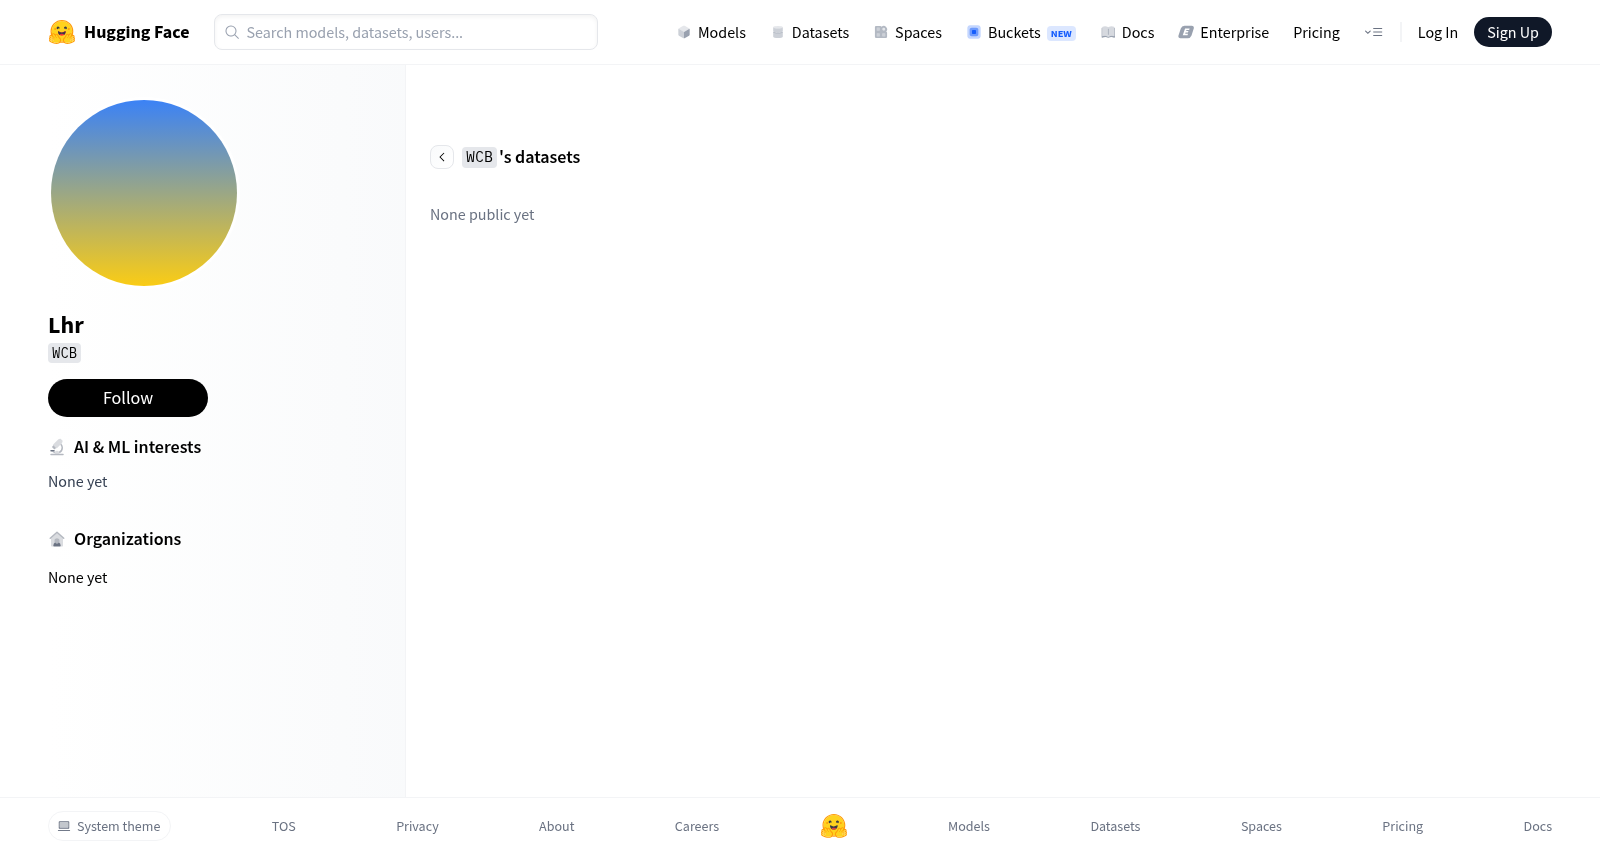The width and height of the screenshot is (1600, 861).
Task: Click the Sign Up button
Action: click(x=1512, y=32)
